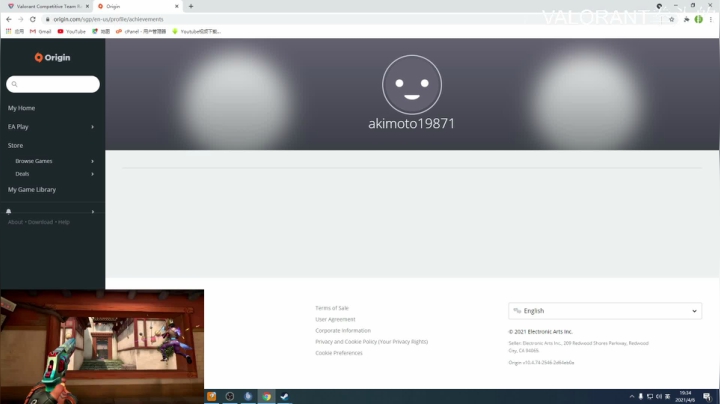Focus the Origin search field
This screenshot has height=404, width=720.
(53, 84)
